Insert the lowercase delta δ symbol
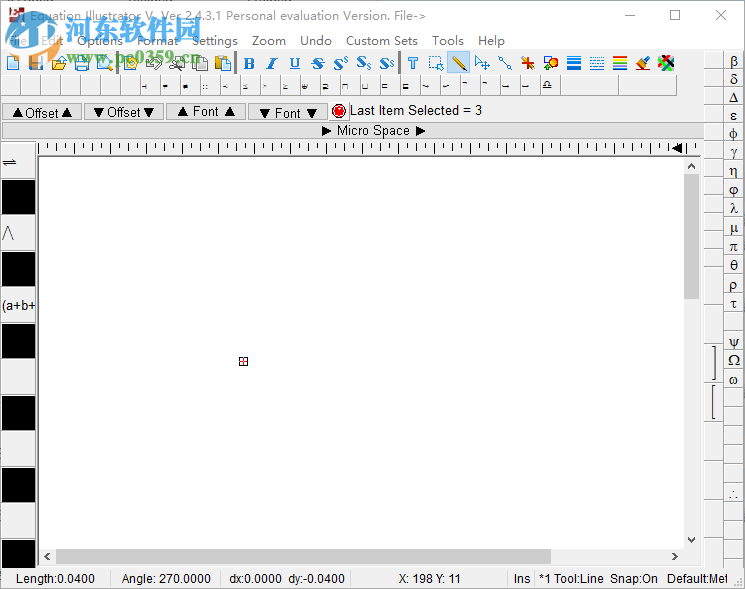 coord(734,79)
